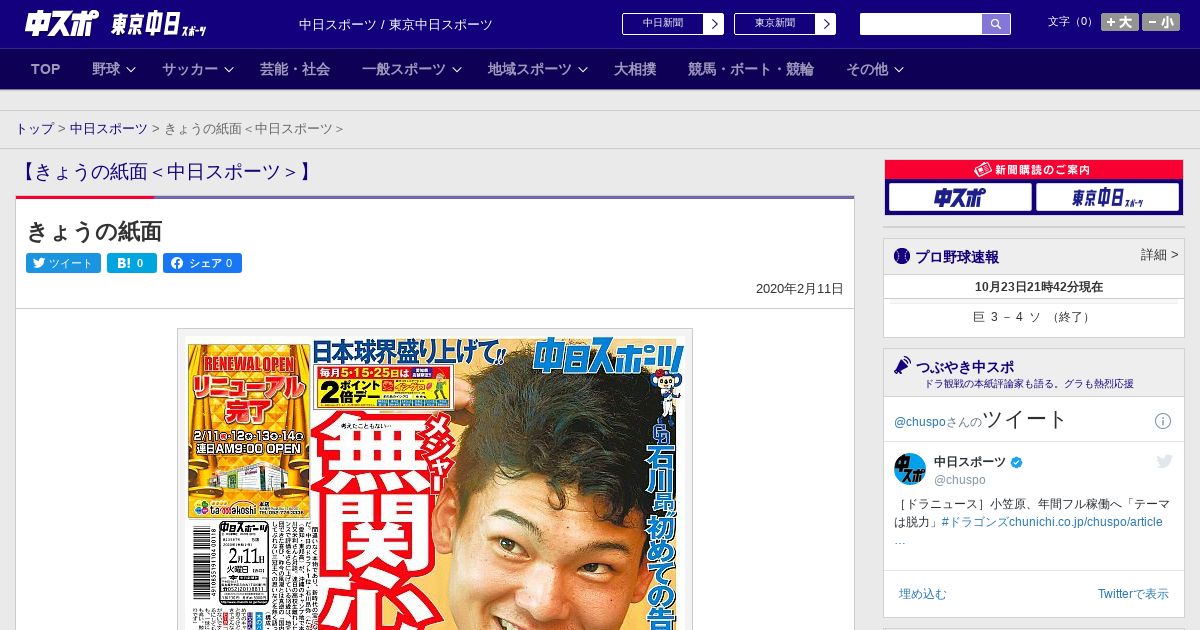Click the 東京中日スポーツ subscription banner button

1108,197
